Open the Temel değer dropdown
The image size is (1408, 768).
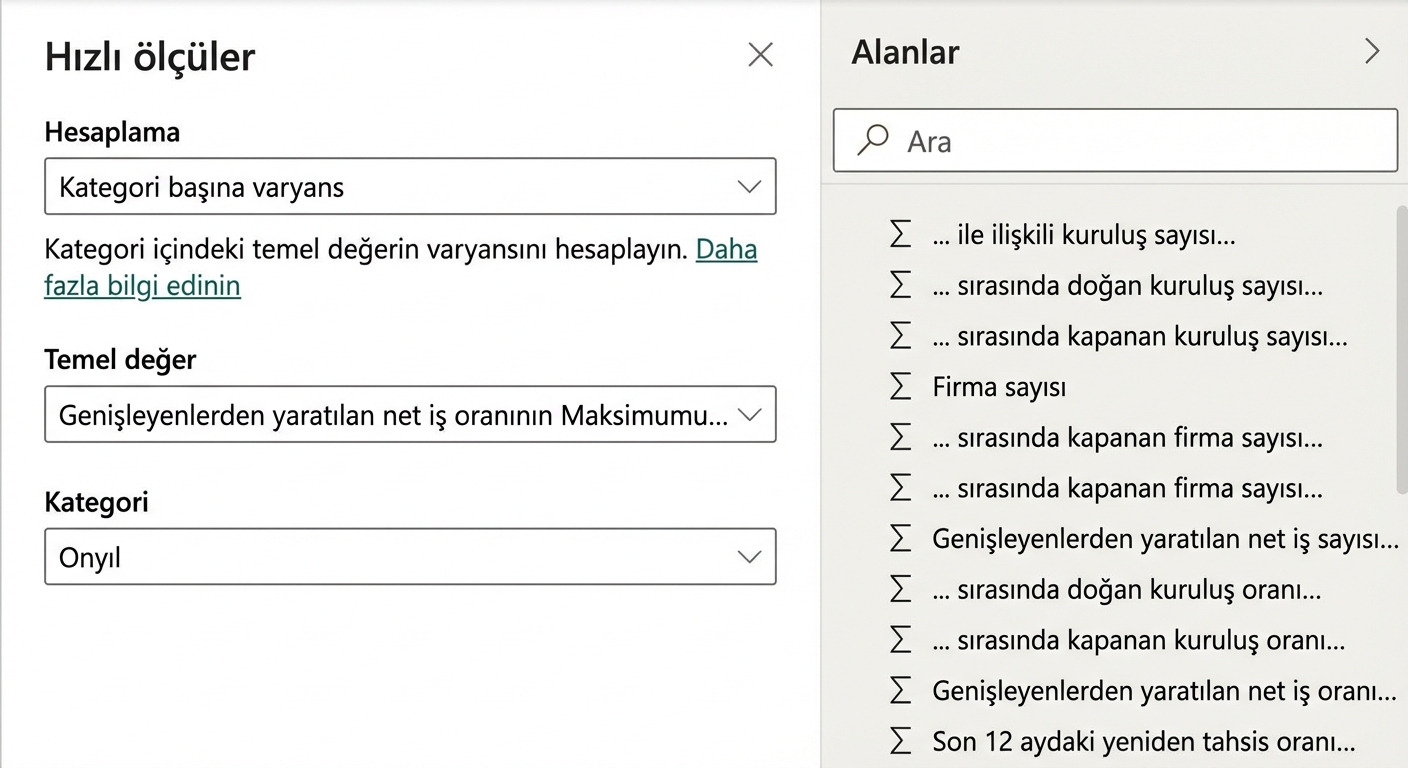410,414
